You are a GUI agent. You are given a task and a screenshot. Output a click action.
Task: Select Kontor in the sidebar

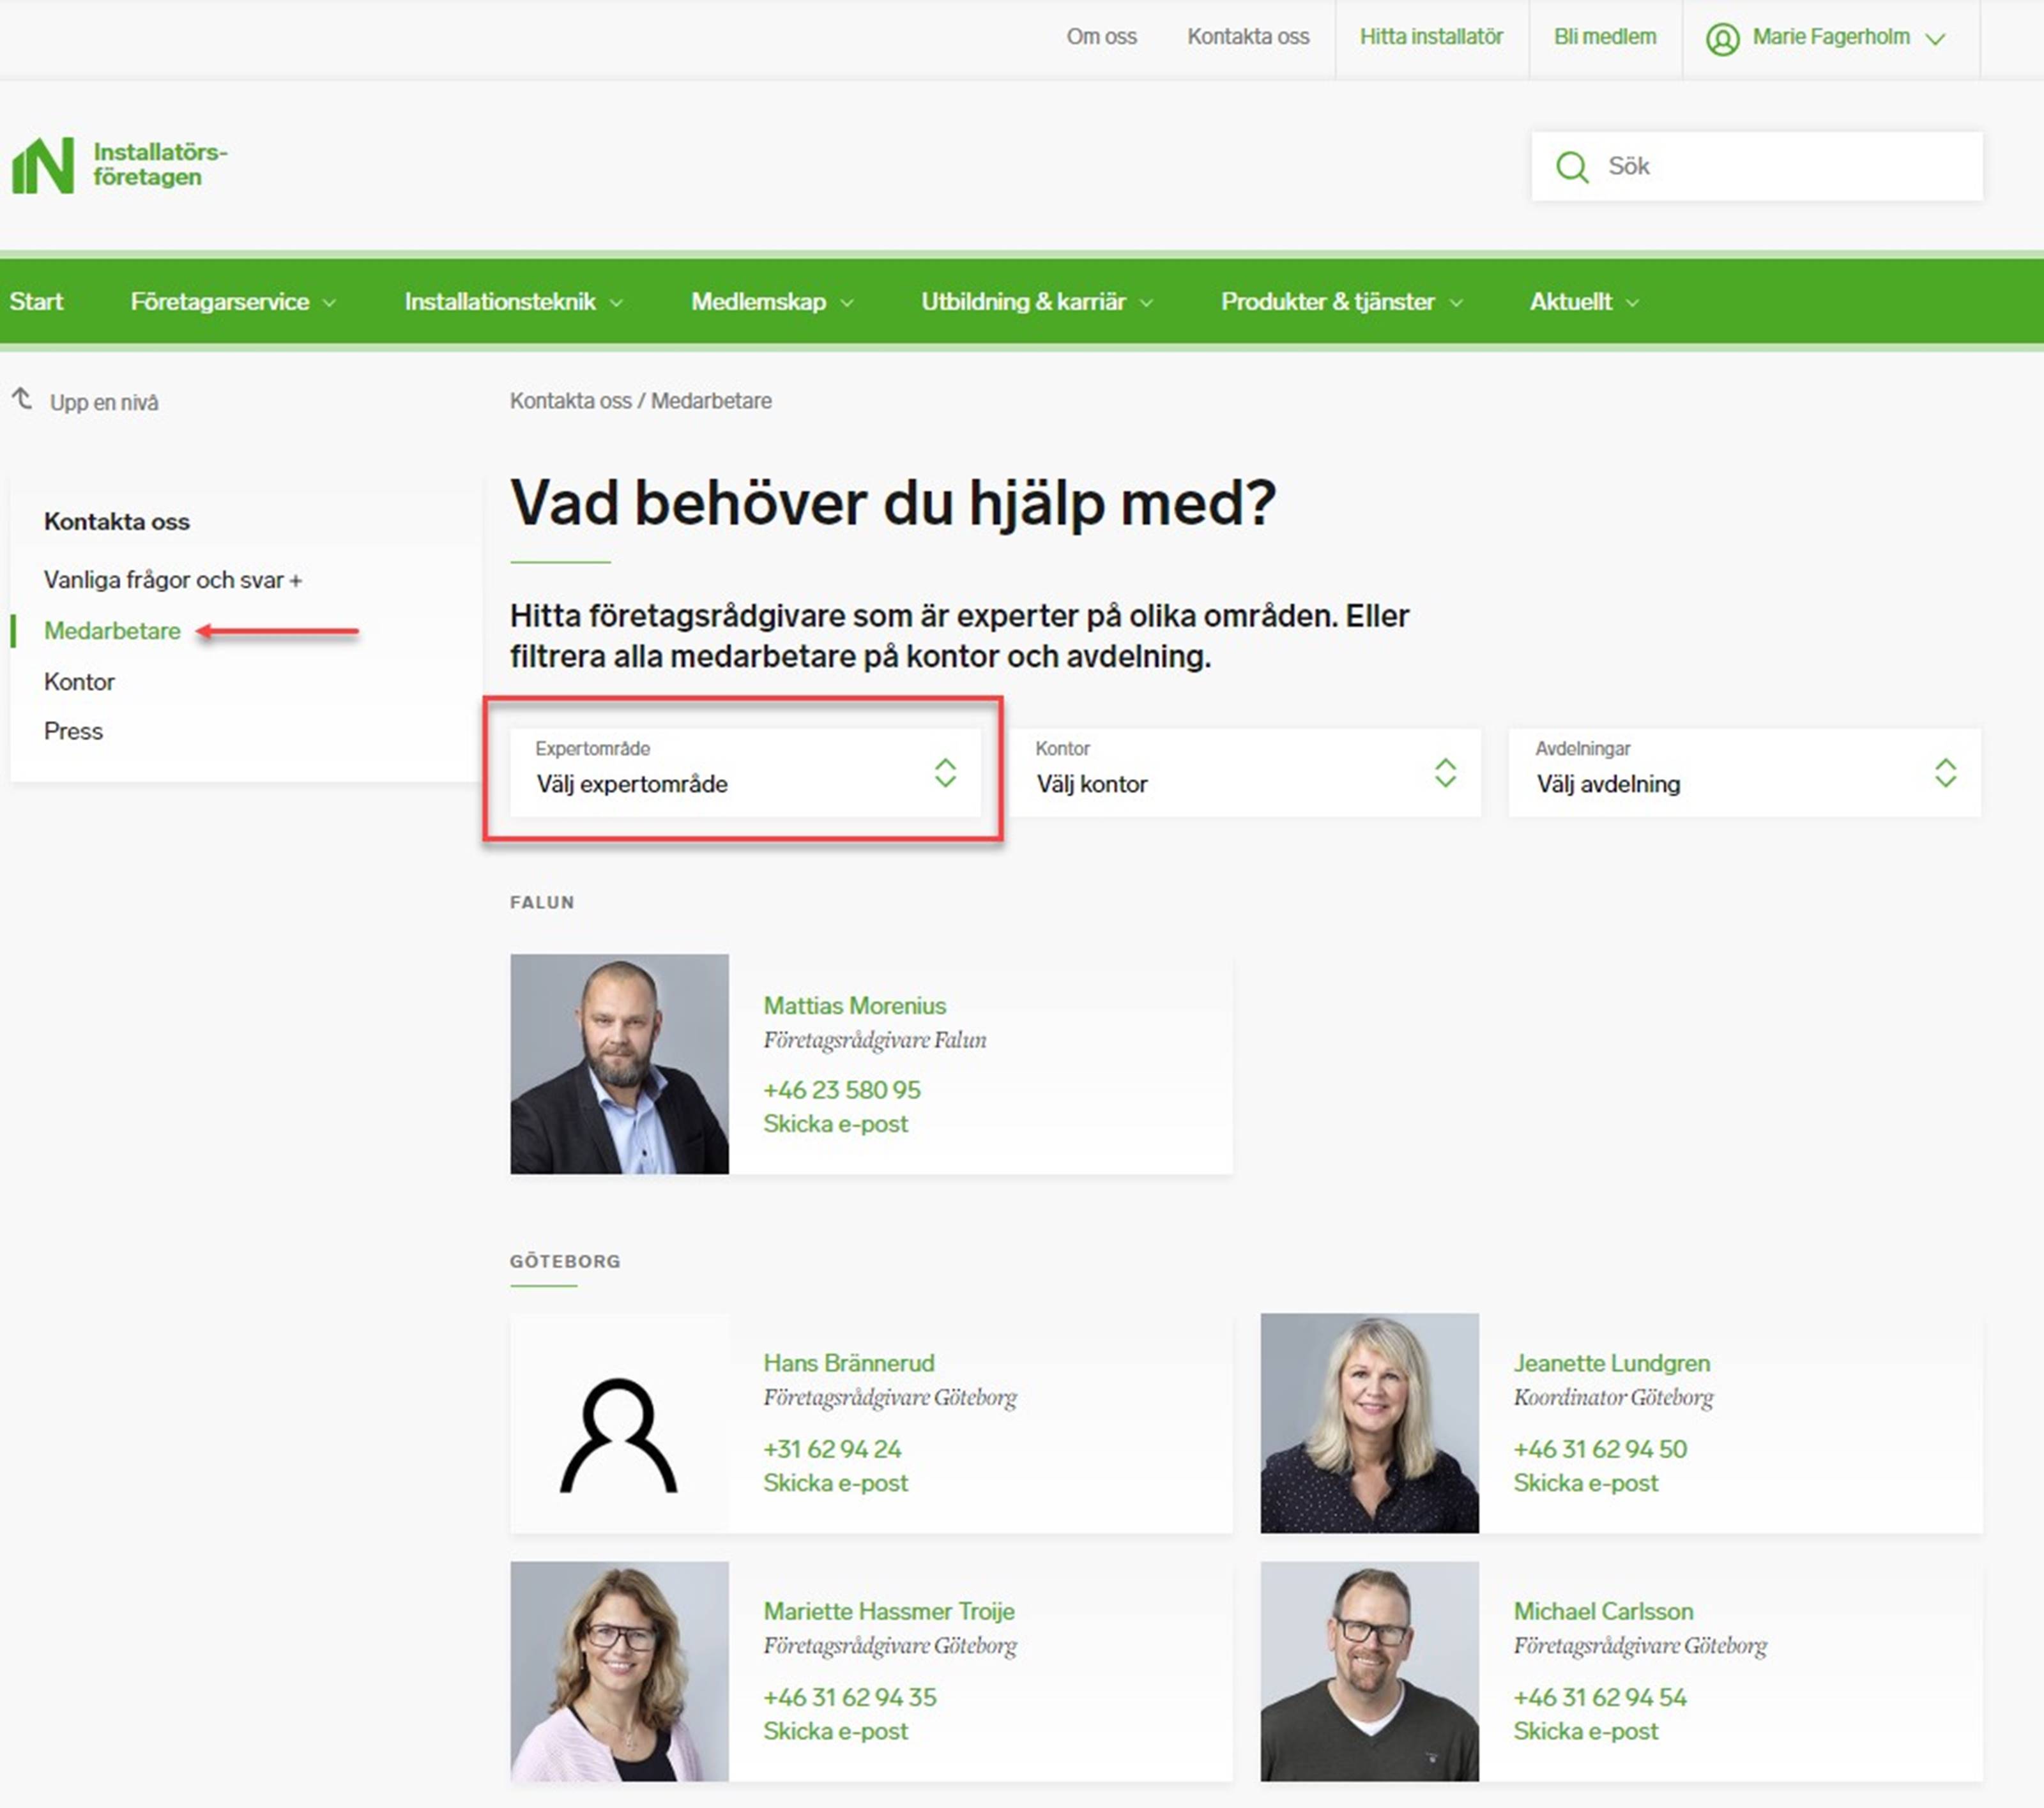click(79, 682)
